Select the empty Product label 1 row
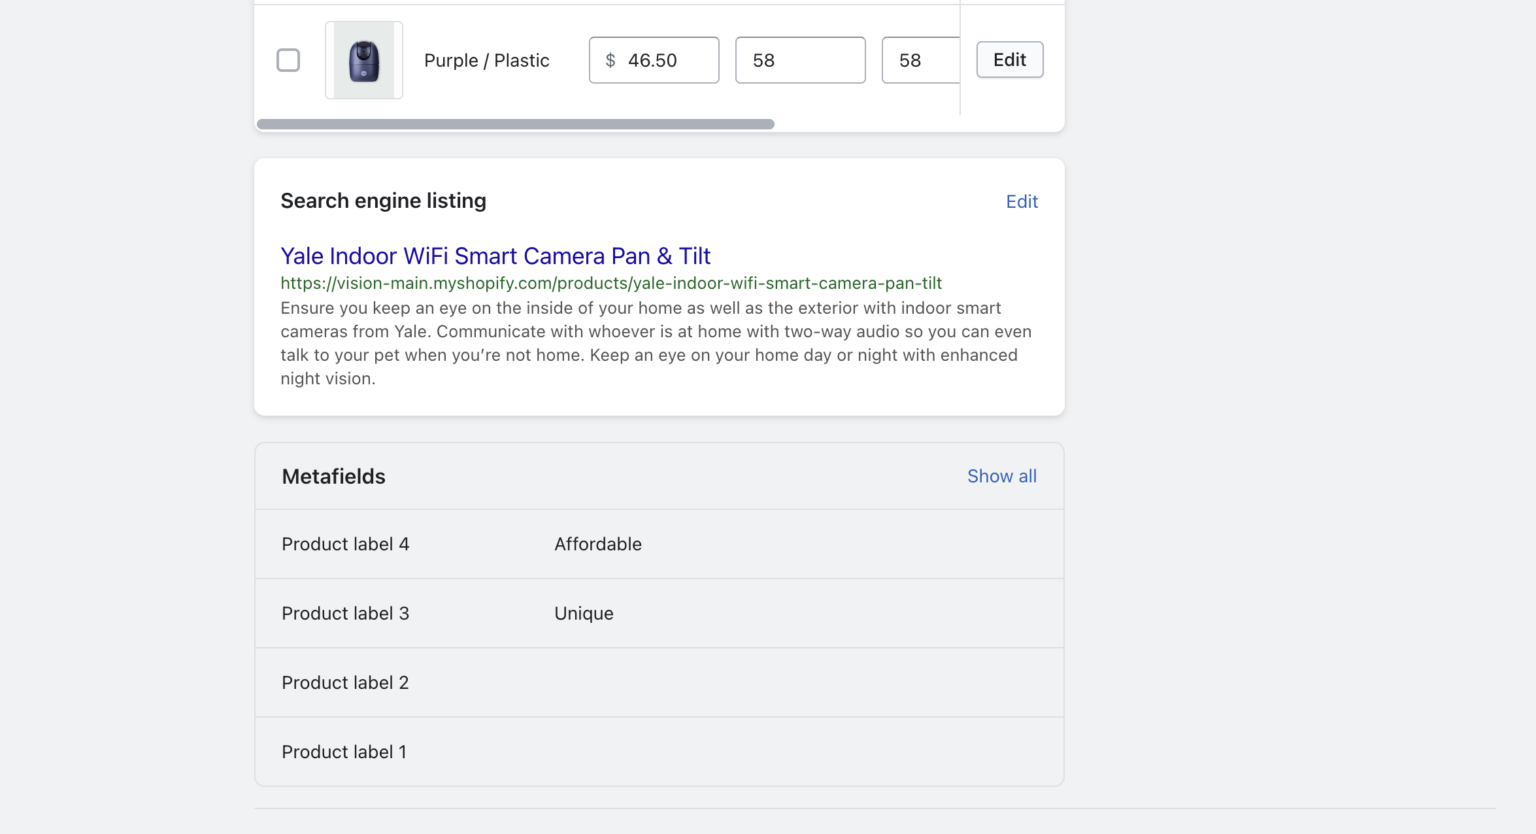 click(344, 751)
